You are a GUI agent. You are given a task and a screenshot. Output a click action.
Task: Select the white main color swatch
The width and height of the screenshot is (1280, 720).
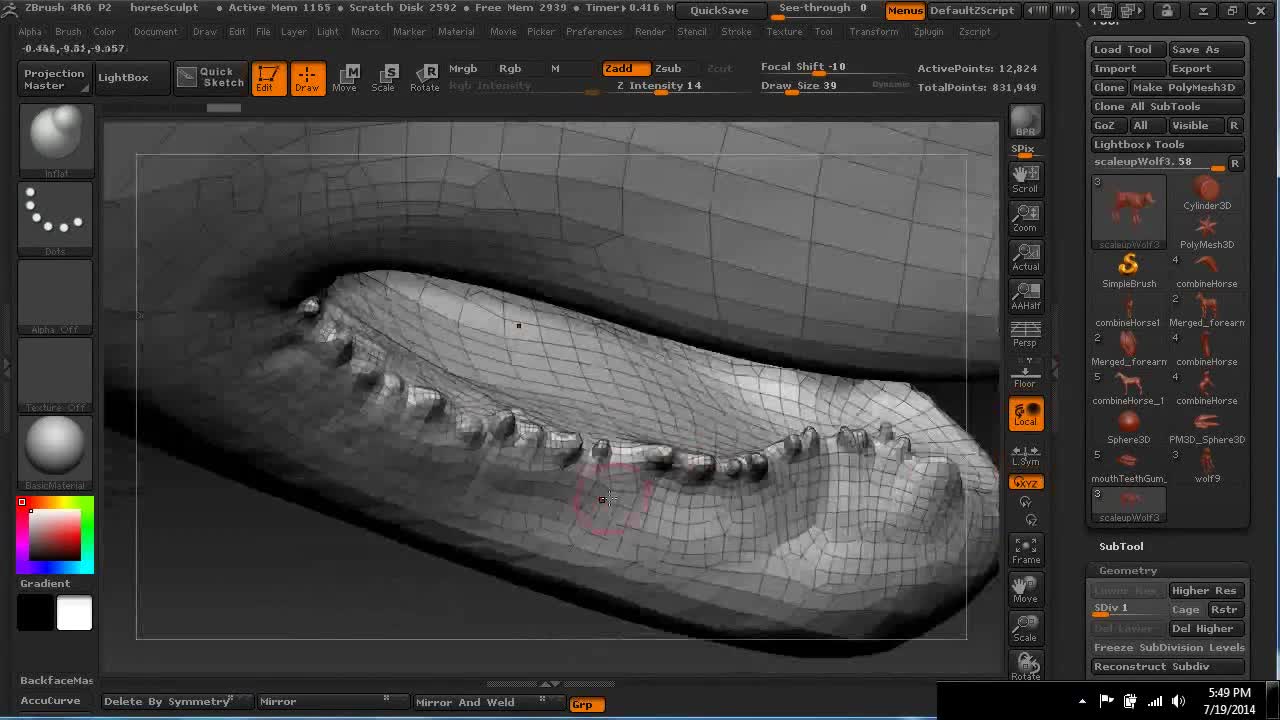pyautogui.click(x=74, y=613)
